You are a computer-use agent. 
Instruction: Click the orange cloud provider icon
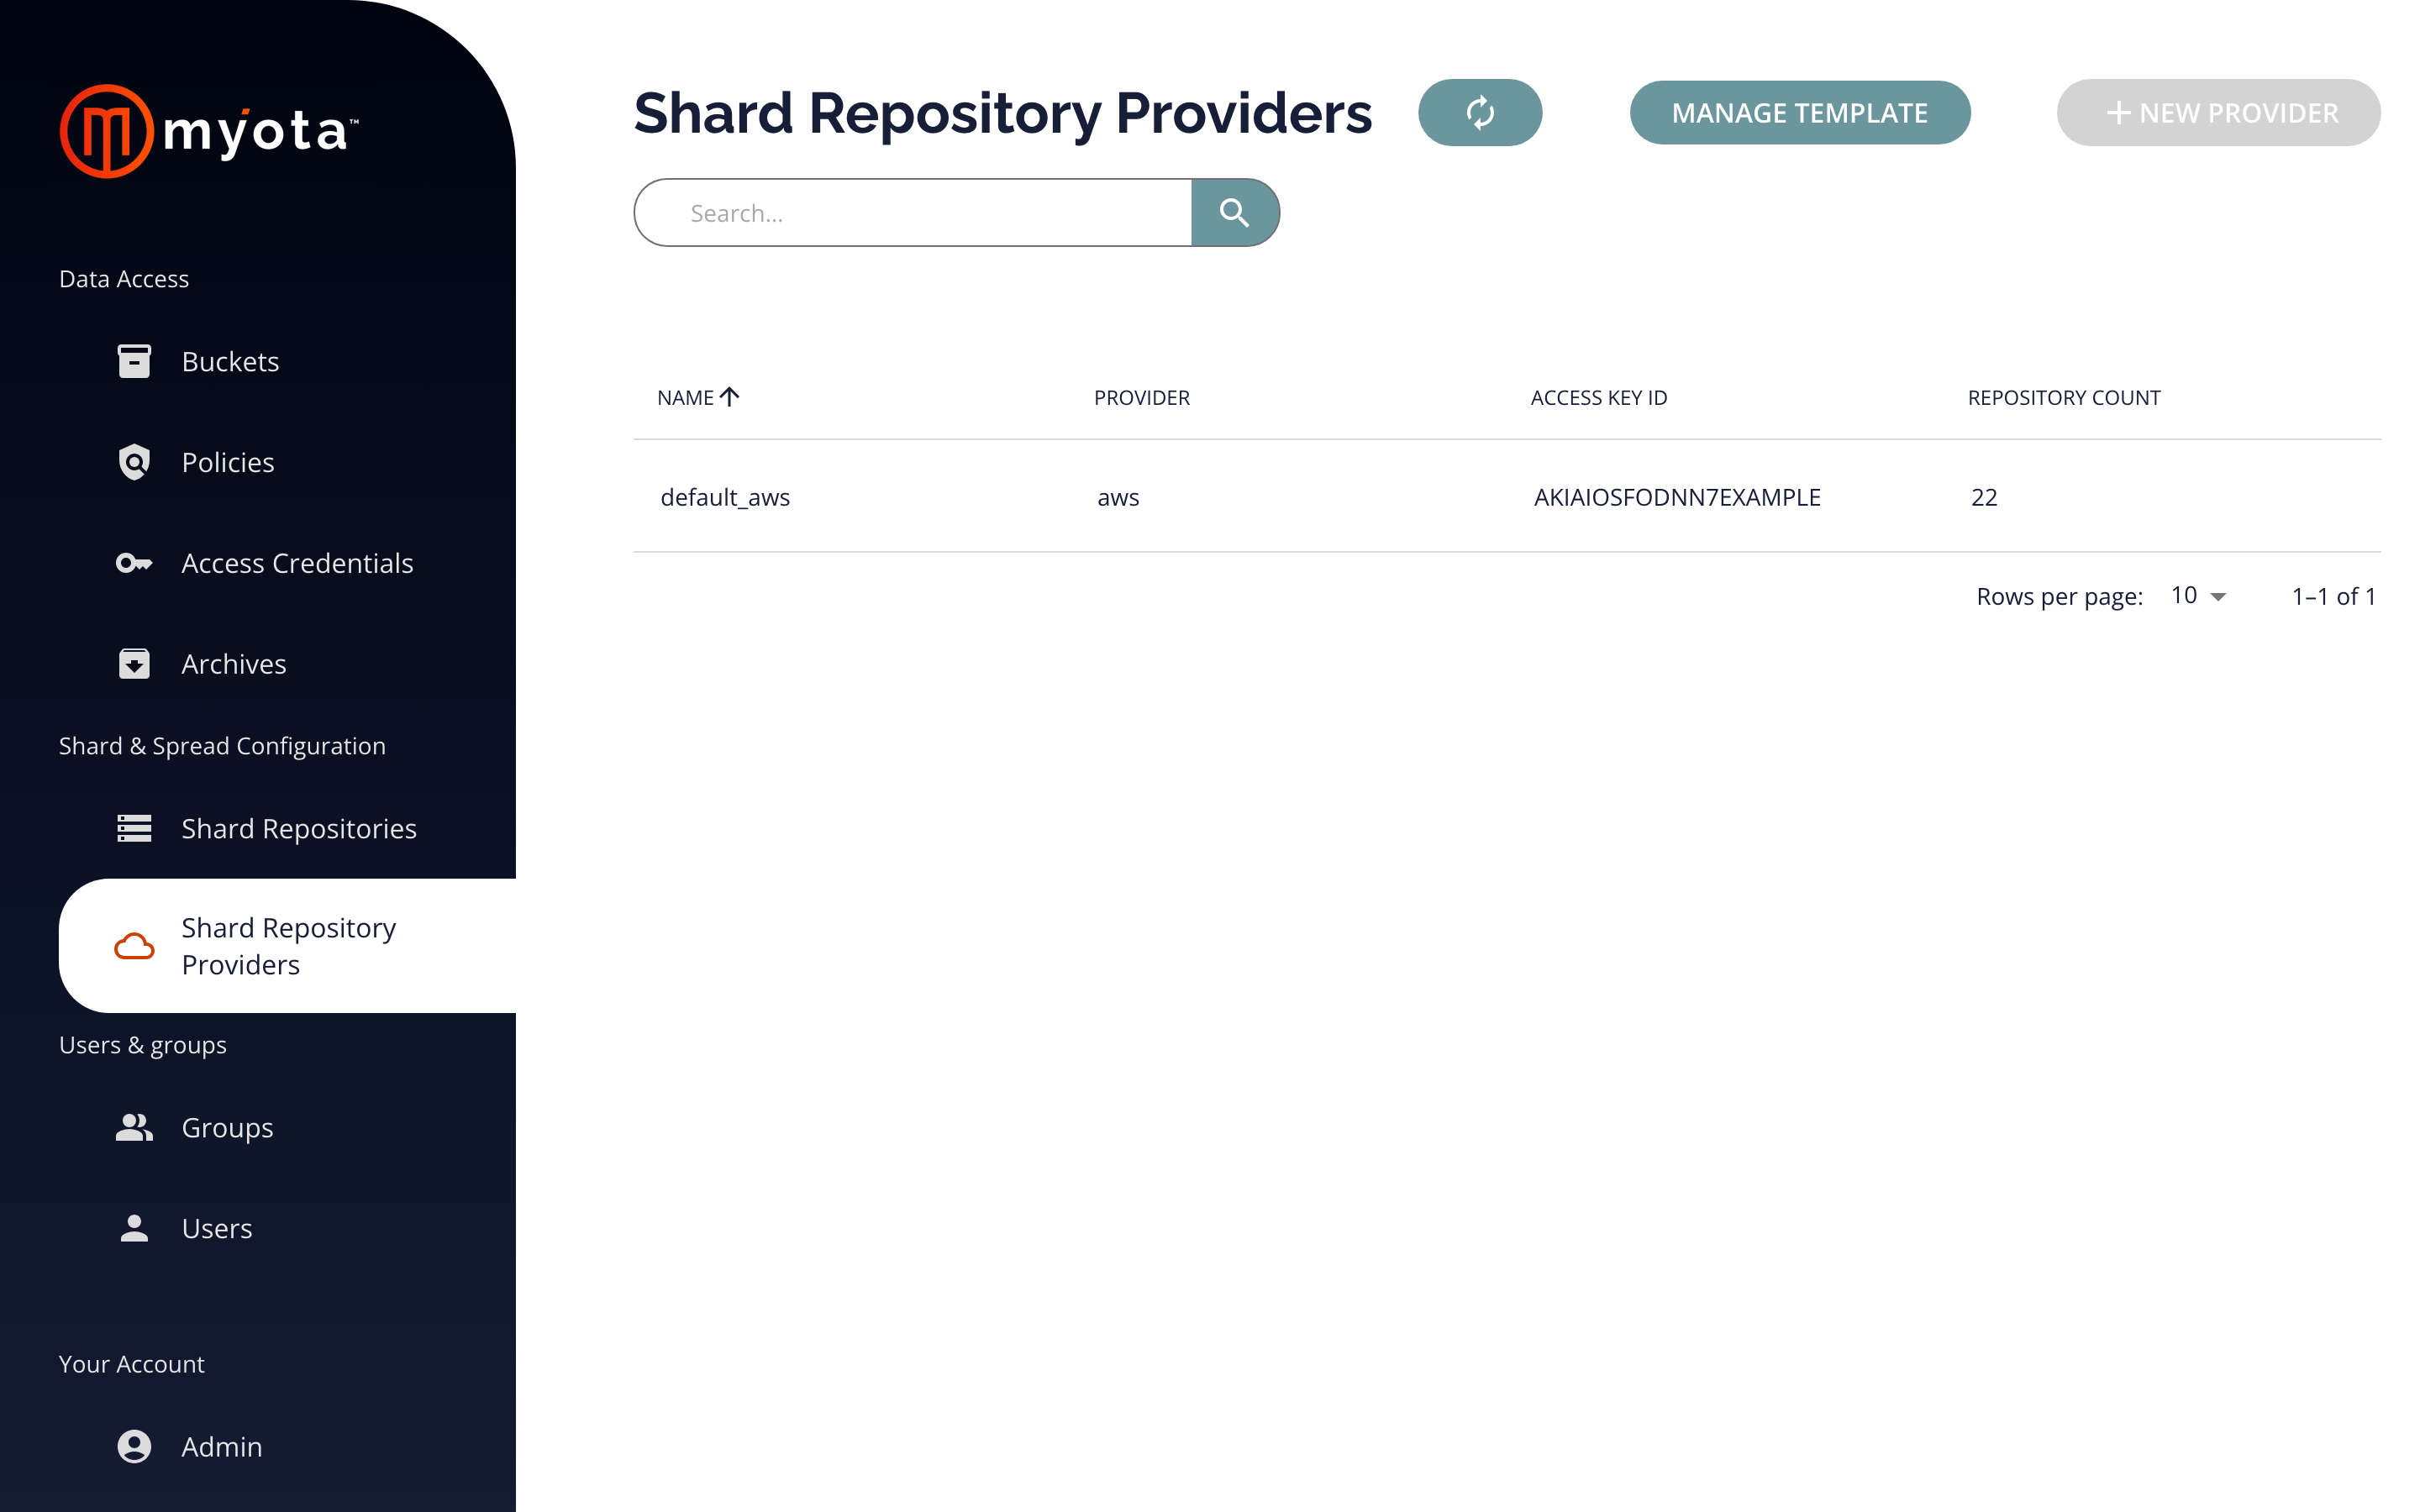click(x=134, y=946)
